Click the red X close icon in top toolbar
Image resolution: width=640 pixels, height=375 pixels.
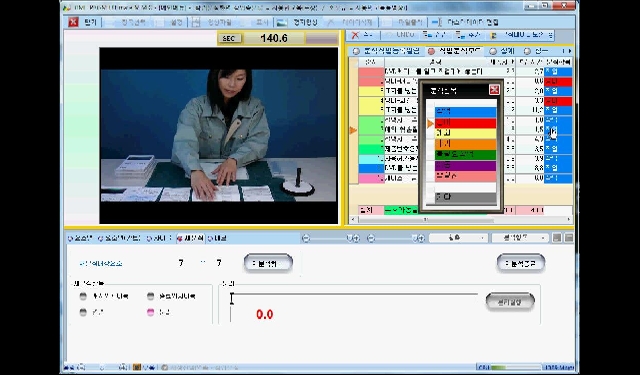click(73, 22)
